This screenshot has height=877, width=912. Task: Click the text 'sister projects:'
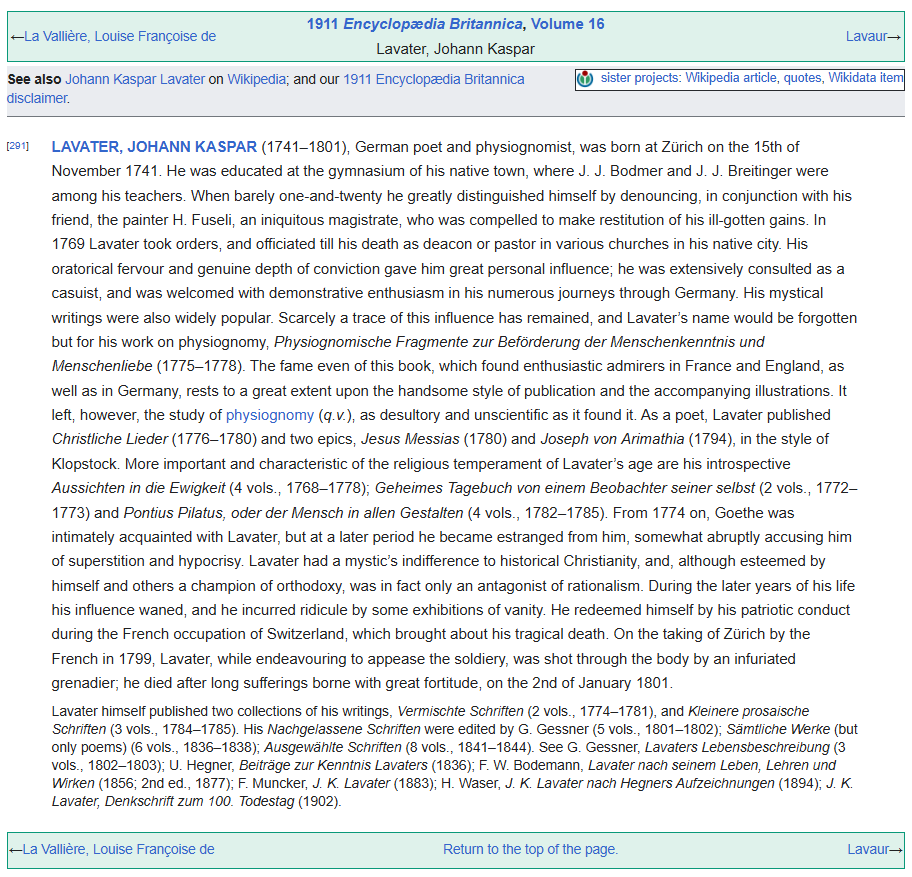click(x=640, y=78)
